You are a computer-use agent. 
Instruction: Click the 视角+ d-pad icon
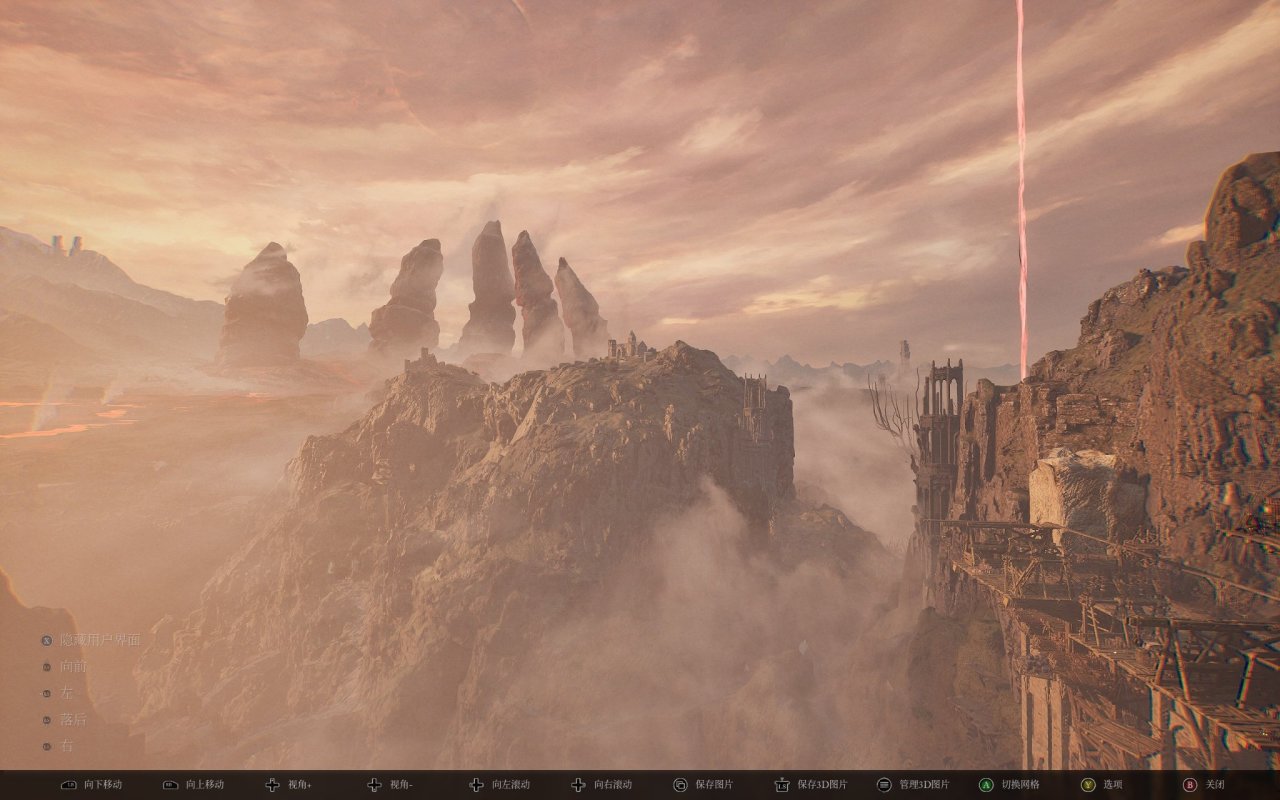(272, 785)
